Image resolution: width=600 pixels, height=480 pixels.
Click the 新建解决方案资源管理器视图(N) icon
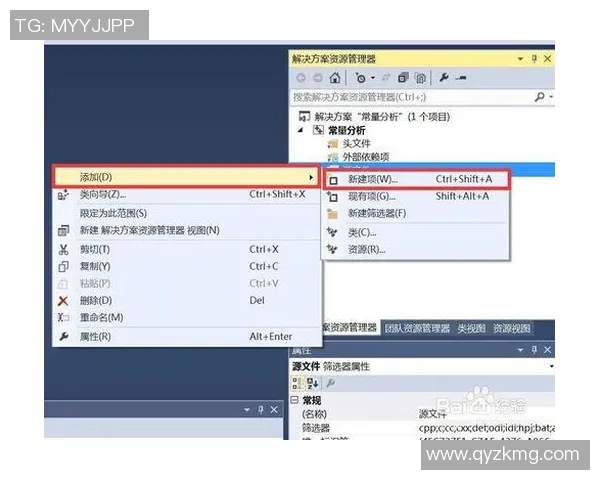63,230
